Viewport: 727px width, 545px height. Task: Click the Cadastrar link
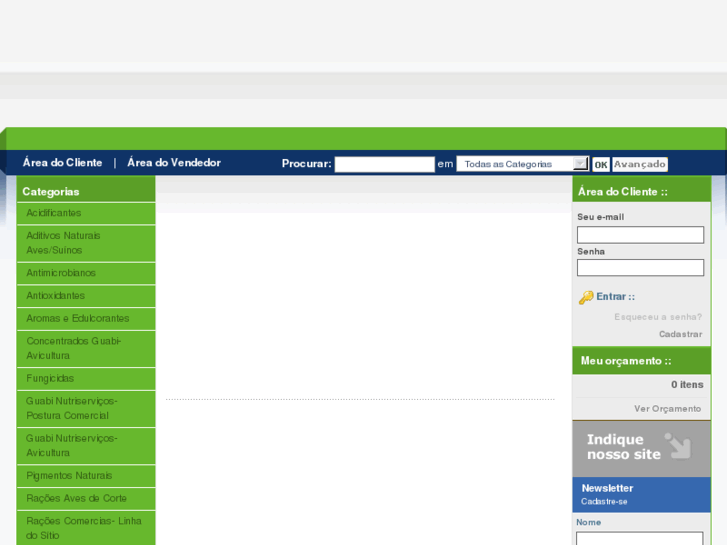click(681, 334)
